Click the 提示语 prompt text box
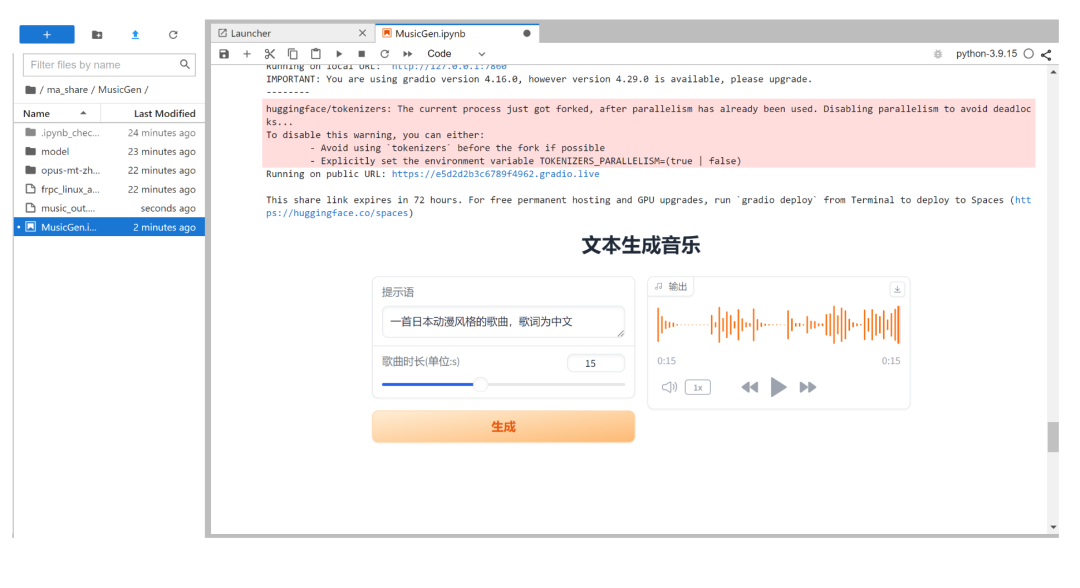1080x588 pixels. click(503, 322)
